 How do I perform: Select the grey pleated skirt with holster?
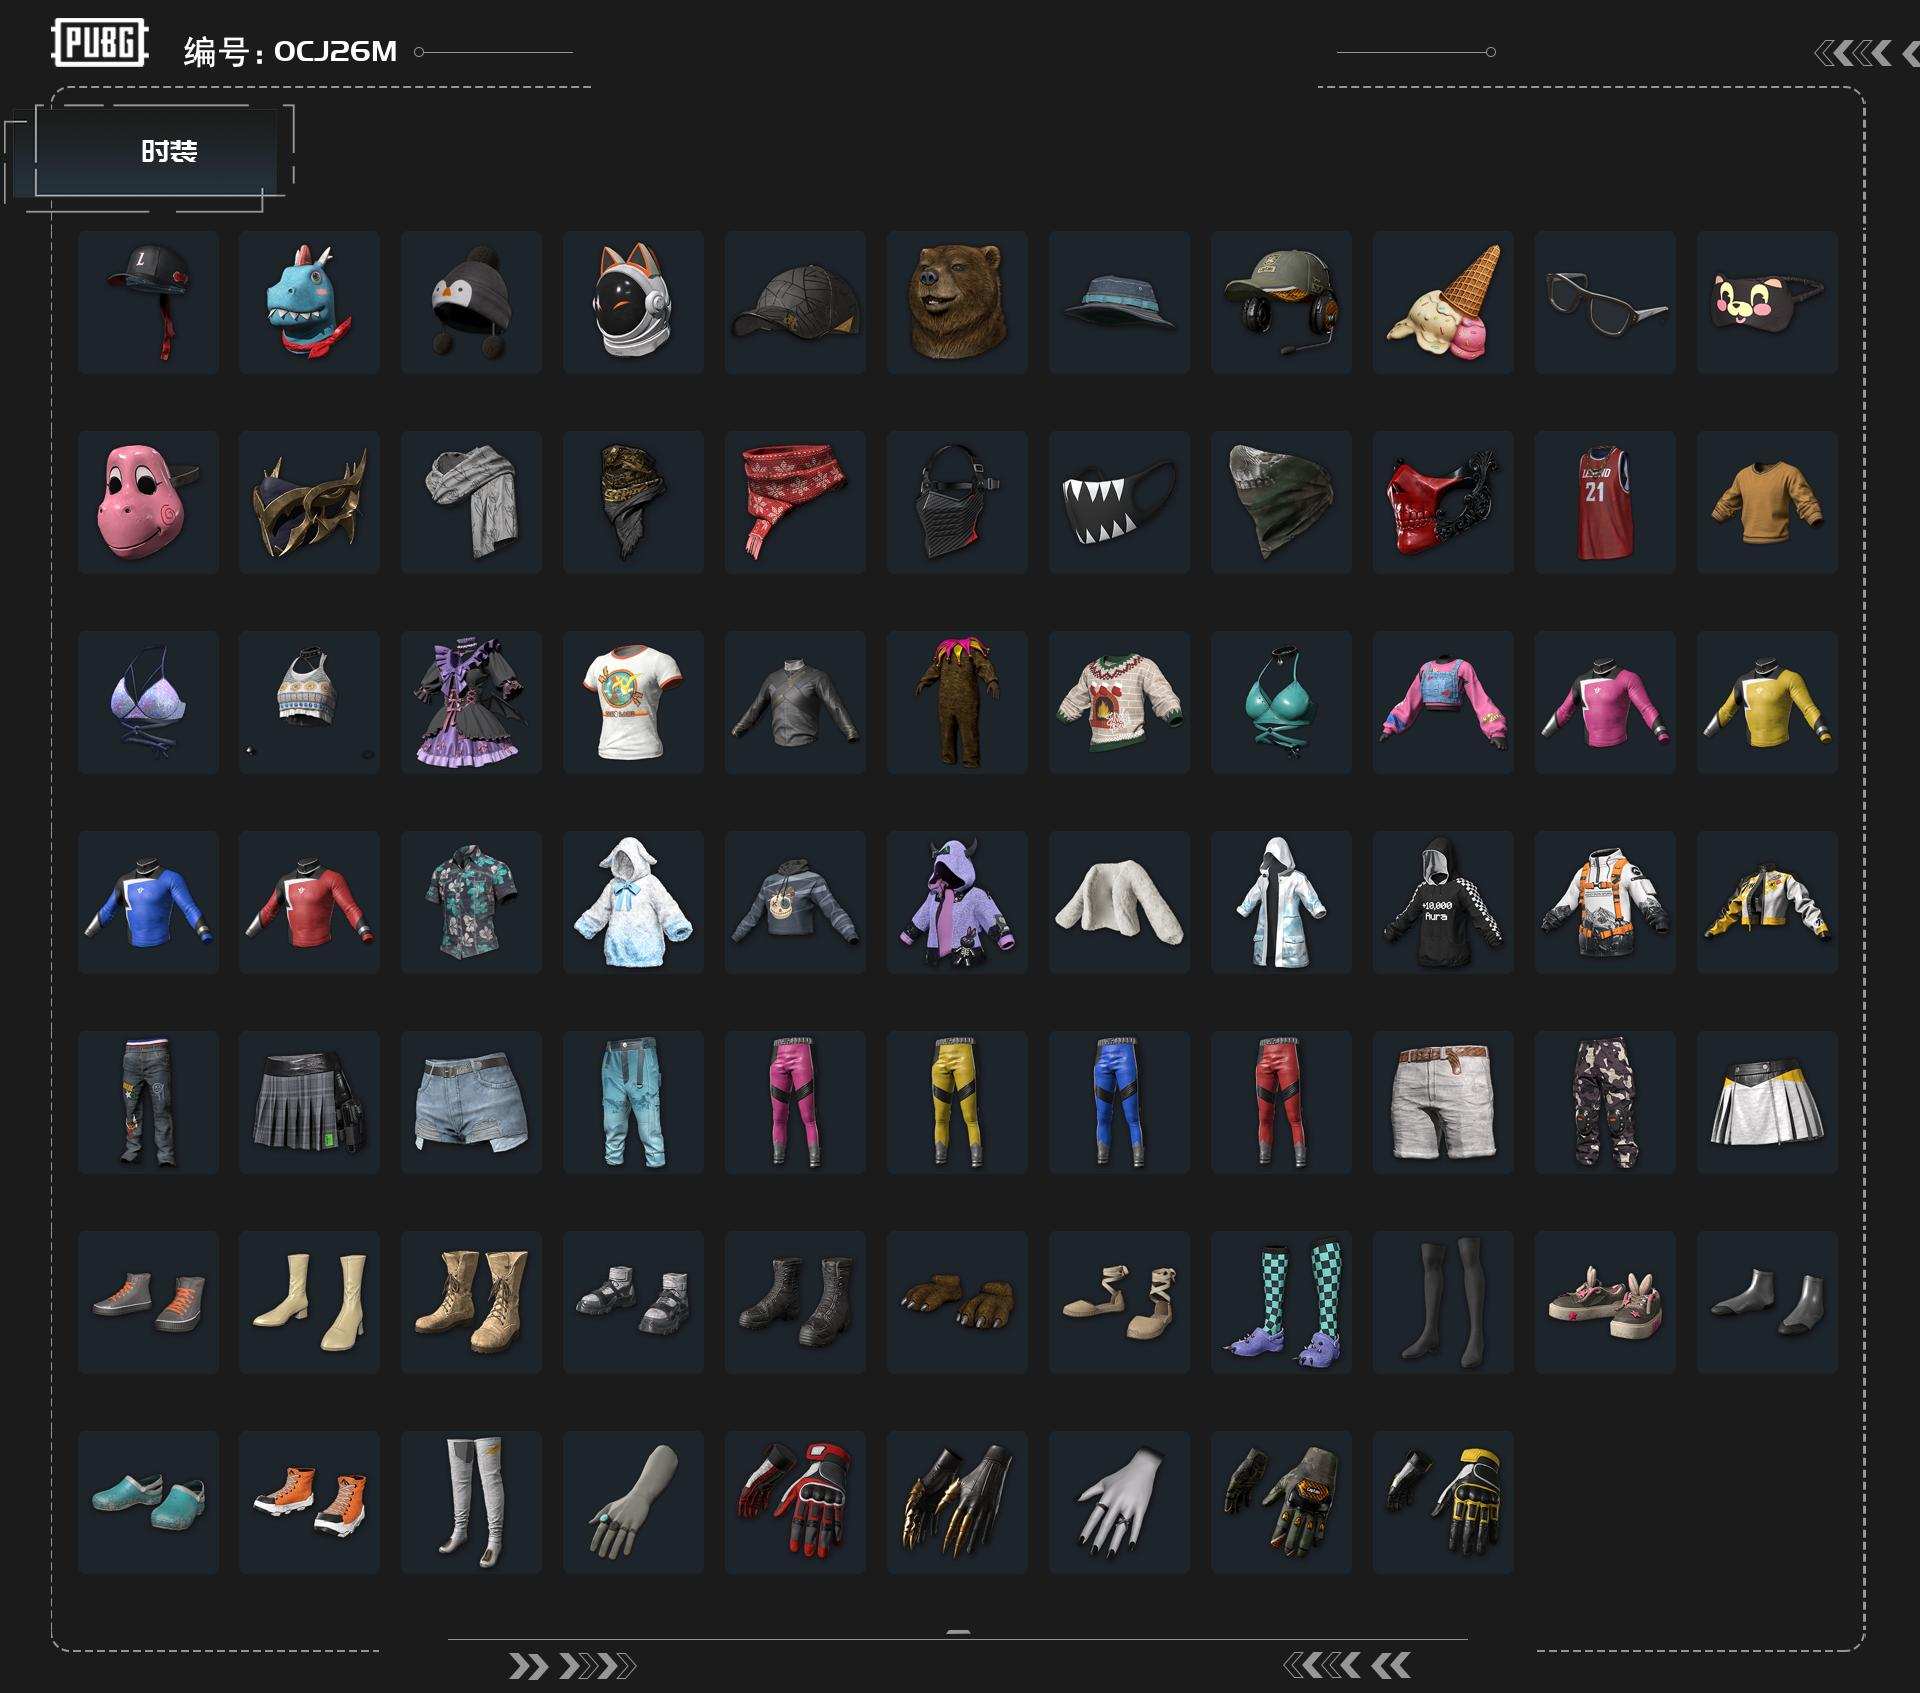pyautogui.click(x=309, y=1102)
